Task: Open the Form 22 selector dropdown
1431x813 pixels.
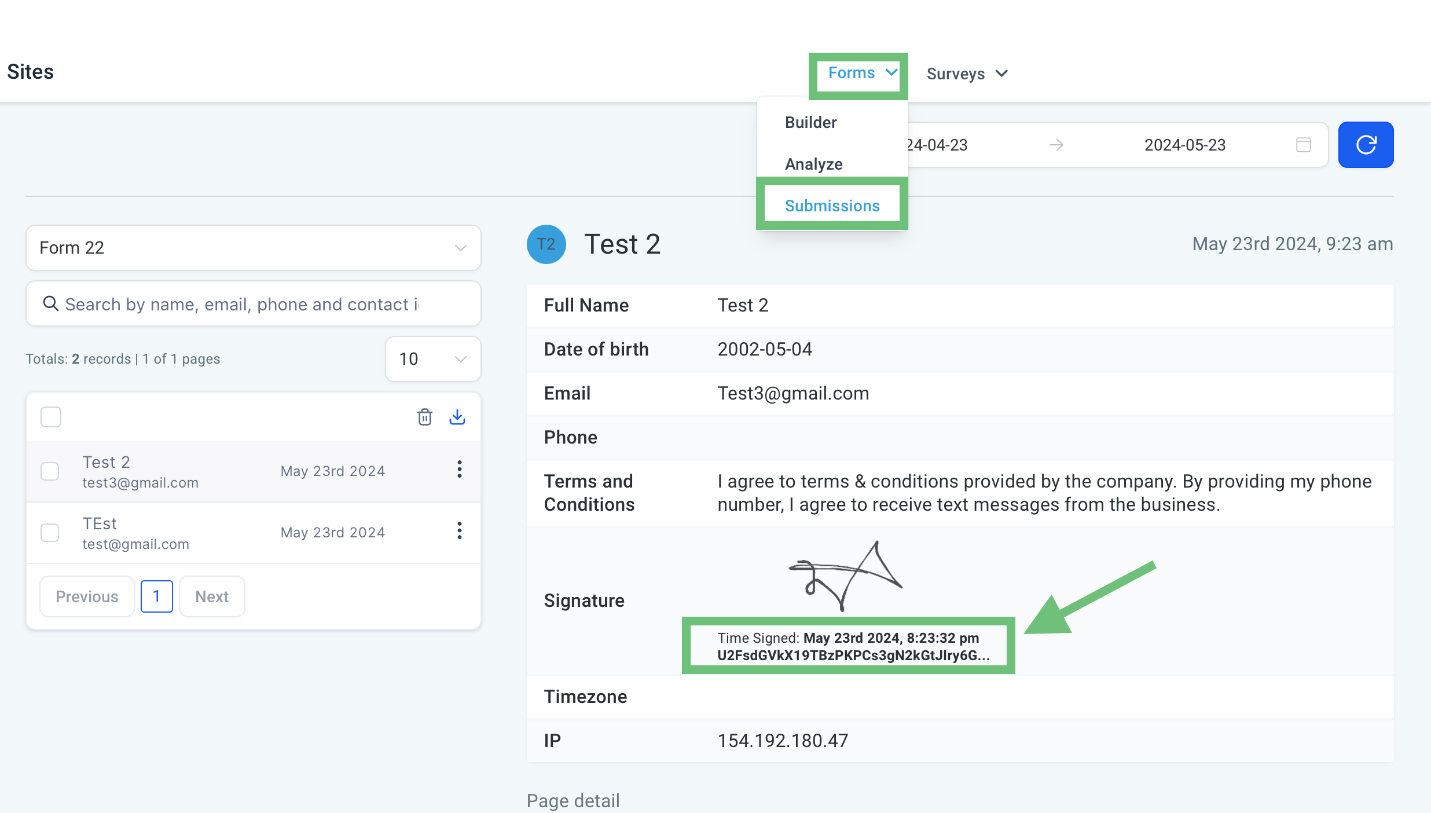Action: (x=253, y=248)
